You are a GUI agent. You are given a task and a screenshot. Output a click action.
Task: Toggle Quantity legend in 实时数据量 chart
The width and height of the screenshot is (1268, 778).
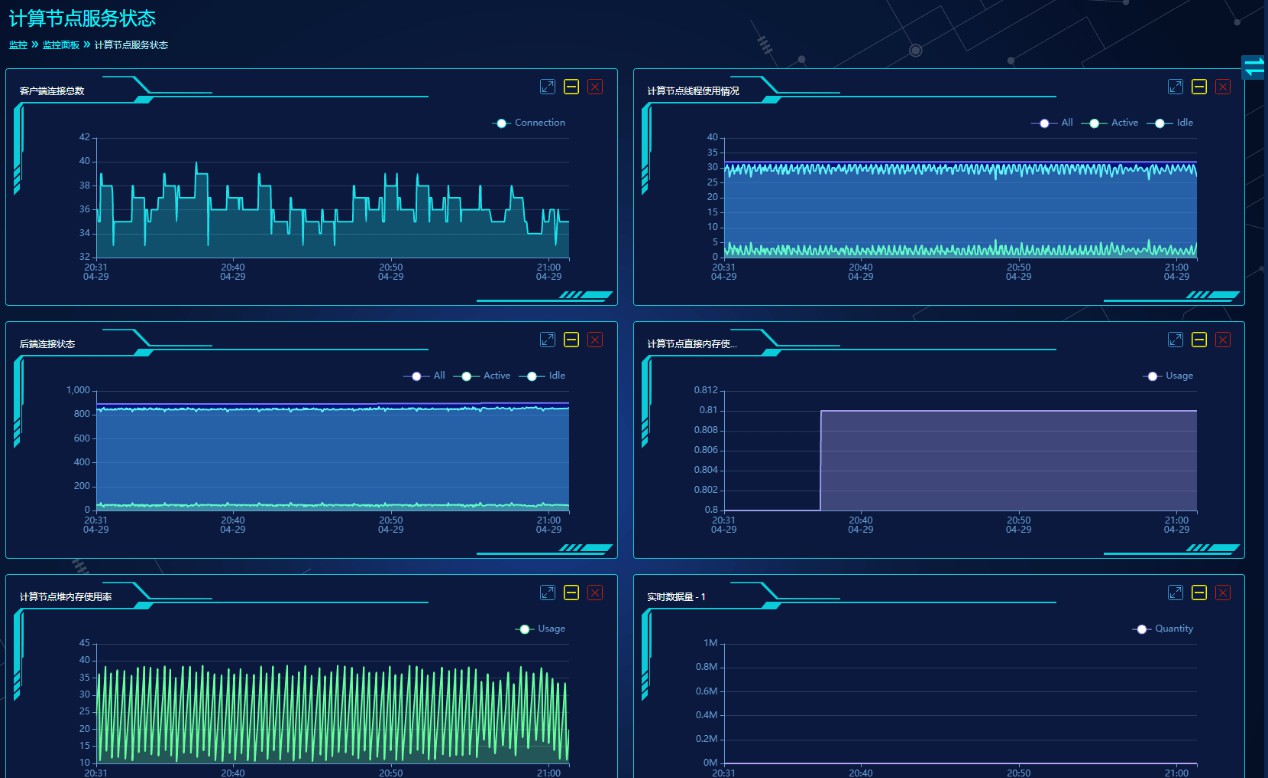[x=1163, y=629]
